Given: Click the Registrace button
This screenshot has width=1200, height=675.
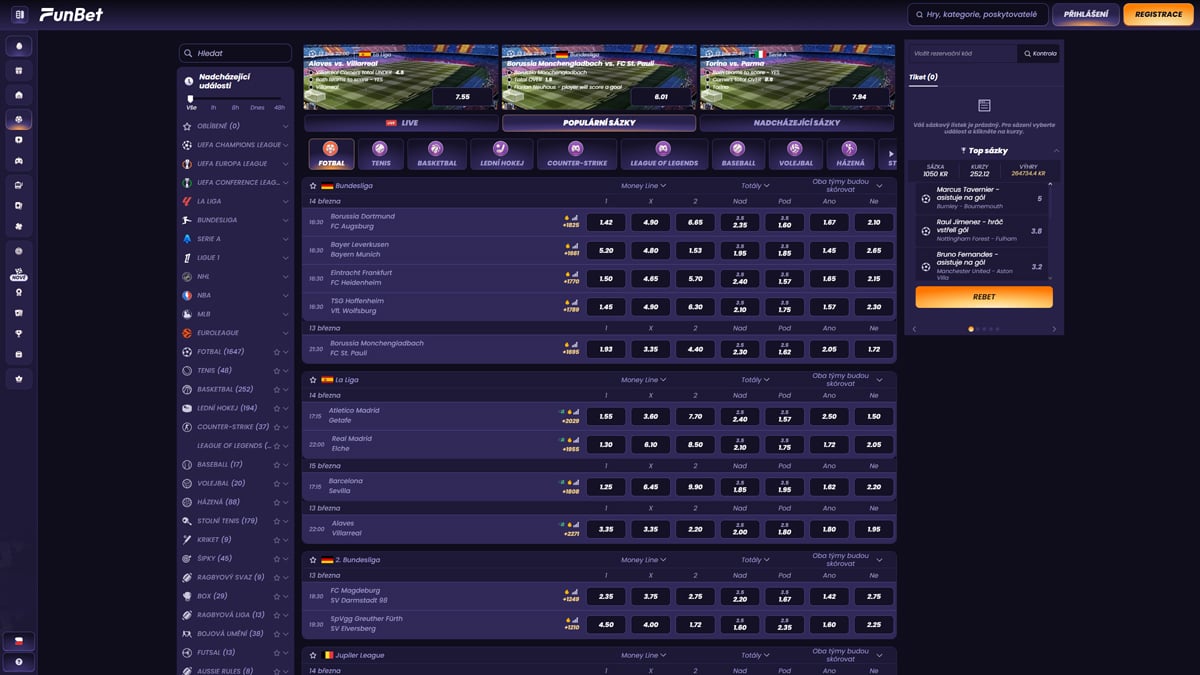Looking at the screenshot, I should click(x=1158, y=15).
